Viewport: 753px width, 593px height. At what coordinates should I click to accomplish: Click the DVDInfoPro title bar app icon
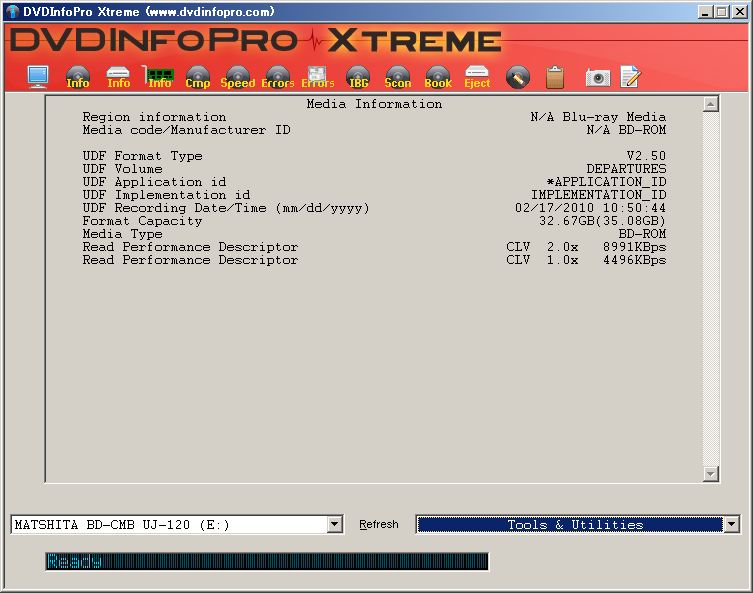(12, 12)
